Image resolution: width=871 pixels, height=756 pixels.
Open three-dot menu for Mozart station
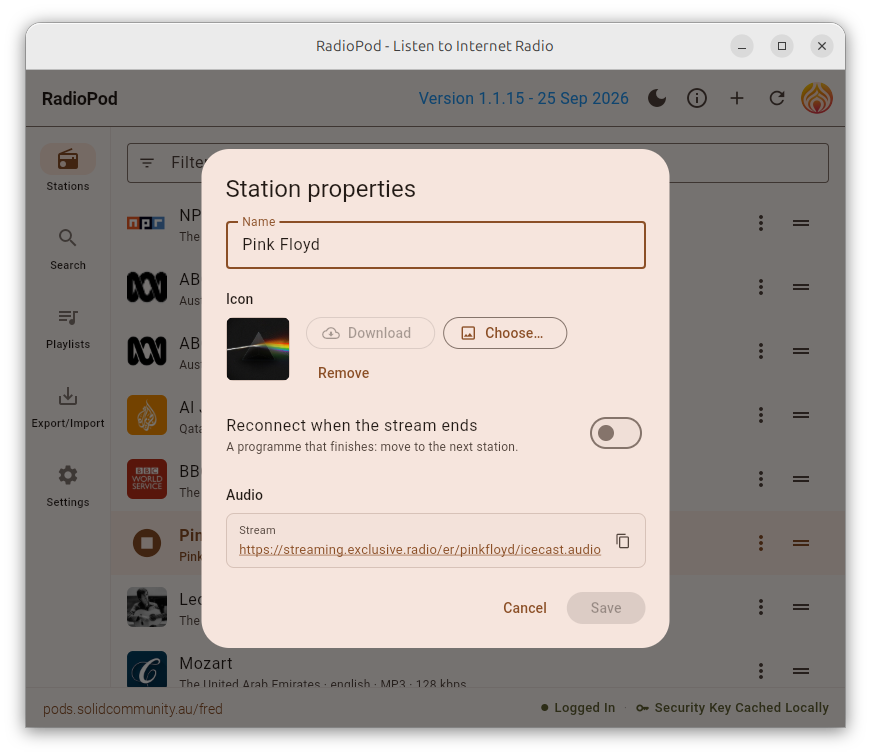click(x=761, y=670)
